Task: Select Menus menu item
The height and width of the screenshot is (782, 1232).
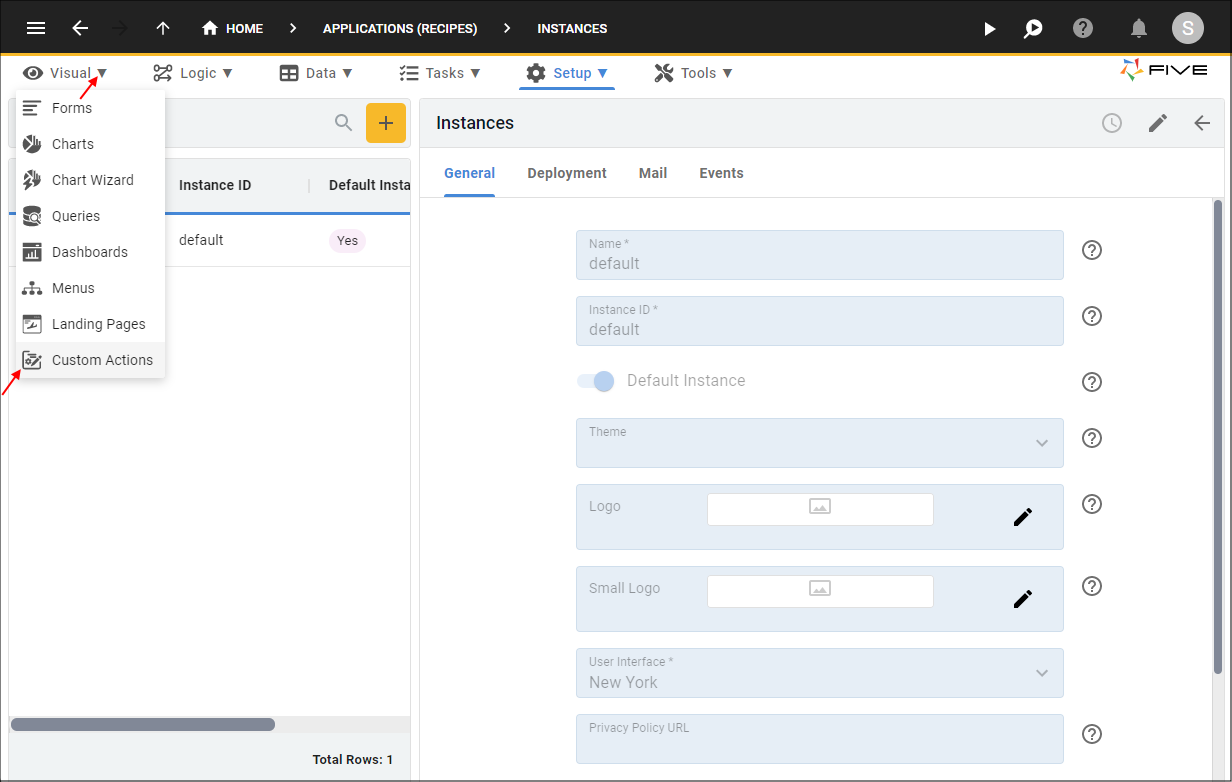Action: point(90,288)
